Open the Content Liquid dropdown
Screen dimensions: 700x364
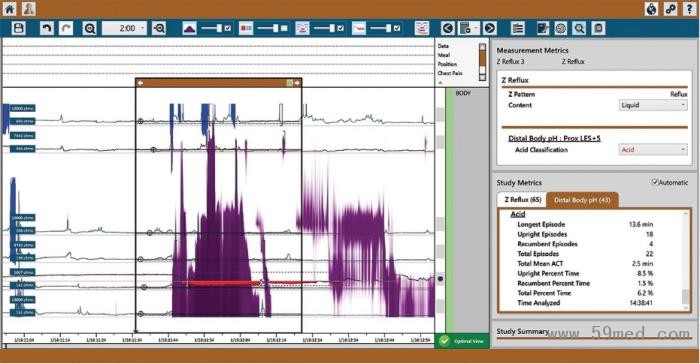point(653,105)
